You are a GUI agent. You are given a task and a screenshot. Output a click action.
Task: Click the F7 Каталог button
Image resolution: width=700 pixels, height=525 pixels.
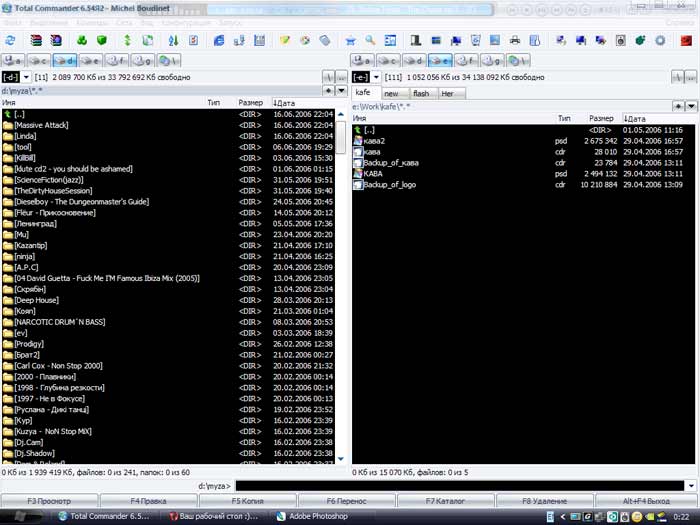pos(446,501)
